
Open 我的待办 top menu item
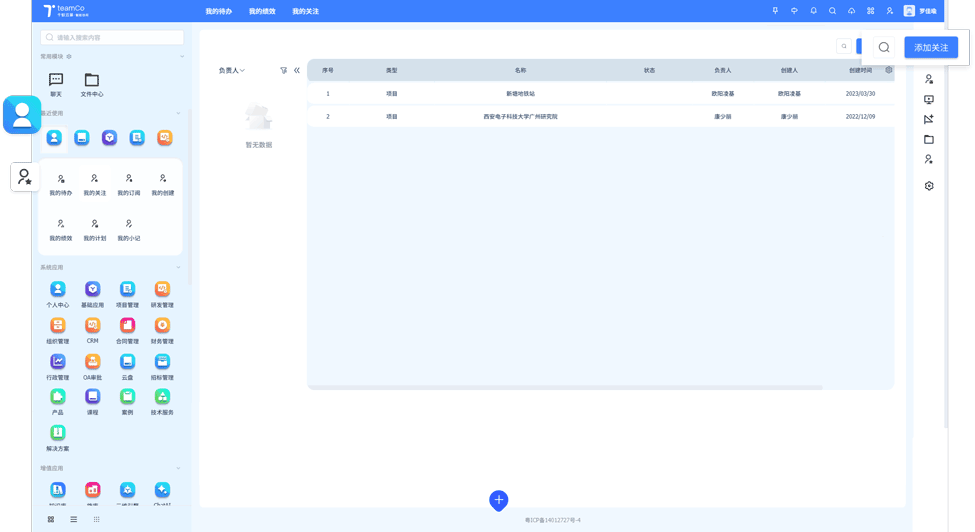(218, 12)
